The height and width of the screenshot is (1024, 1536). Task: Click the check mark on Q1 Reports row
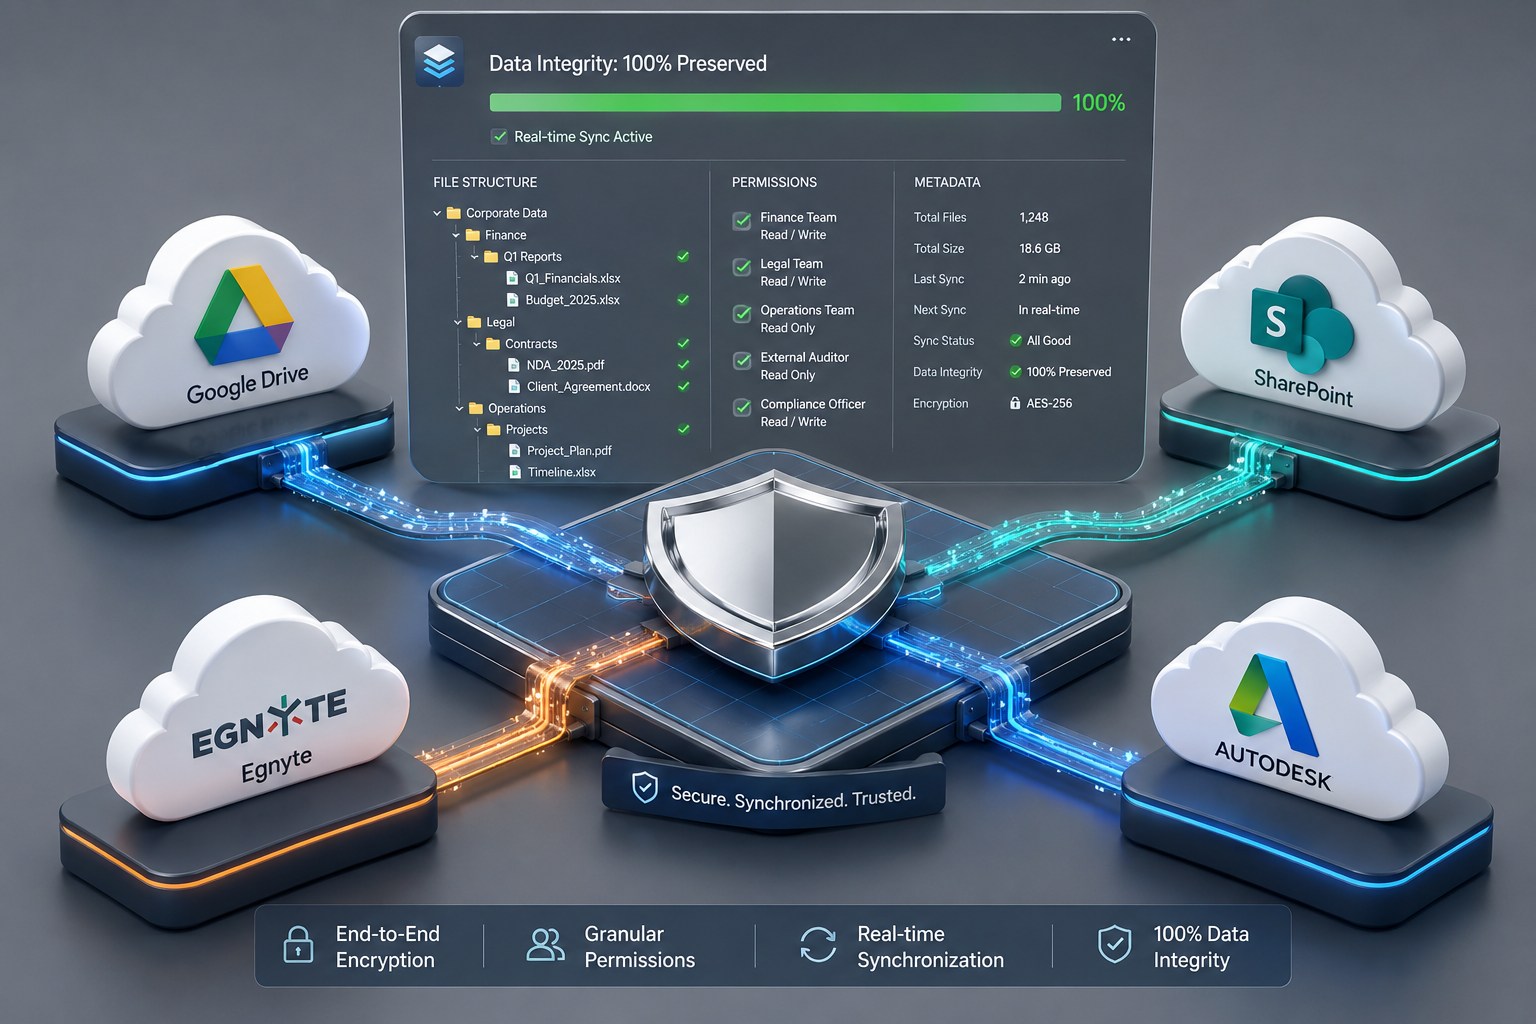pos(683,257)
